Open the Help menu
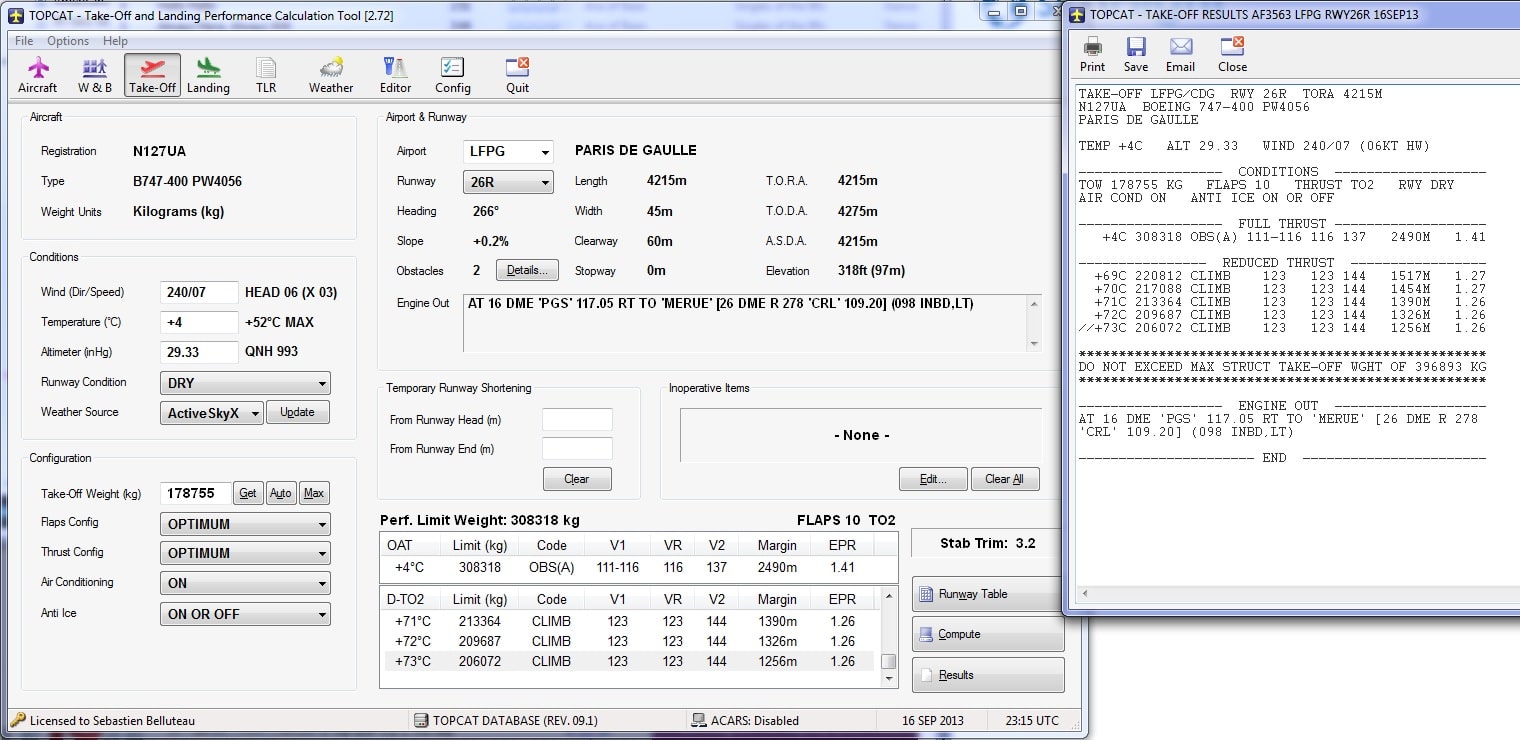The height and width of the screenshot is (740, 1520). point(115,41)
